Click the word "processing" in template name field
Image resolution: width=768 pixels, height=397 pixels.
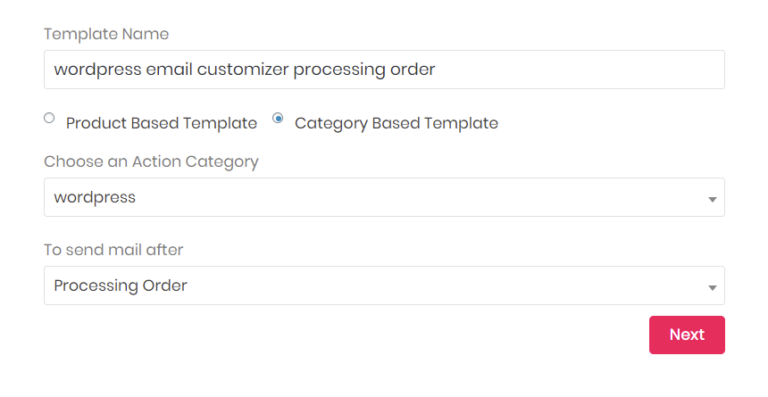pyautogui.click(x=339, y=70)
